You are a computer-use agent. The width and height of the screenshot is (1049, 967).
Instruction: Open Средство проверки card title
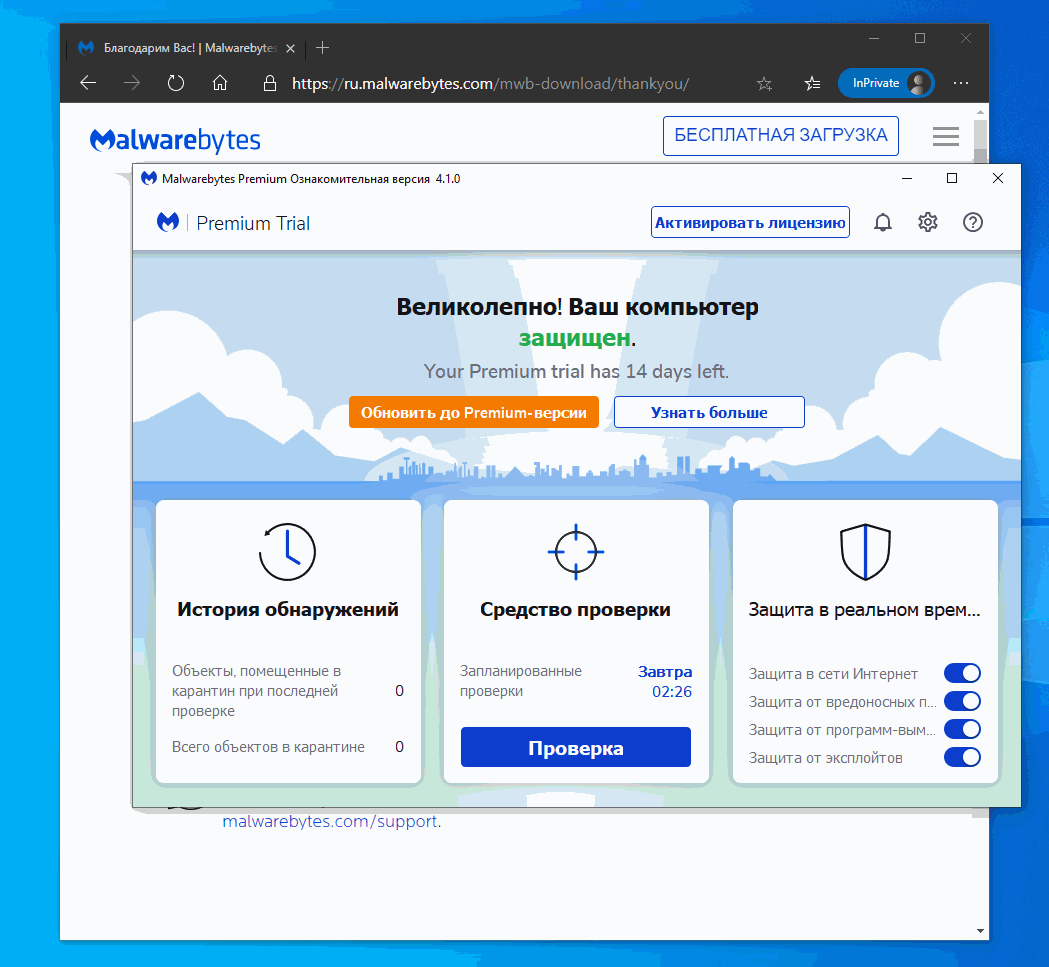575,610
